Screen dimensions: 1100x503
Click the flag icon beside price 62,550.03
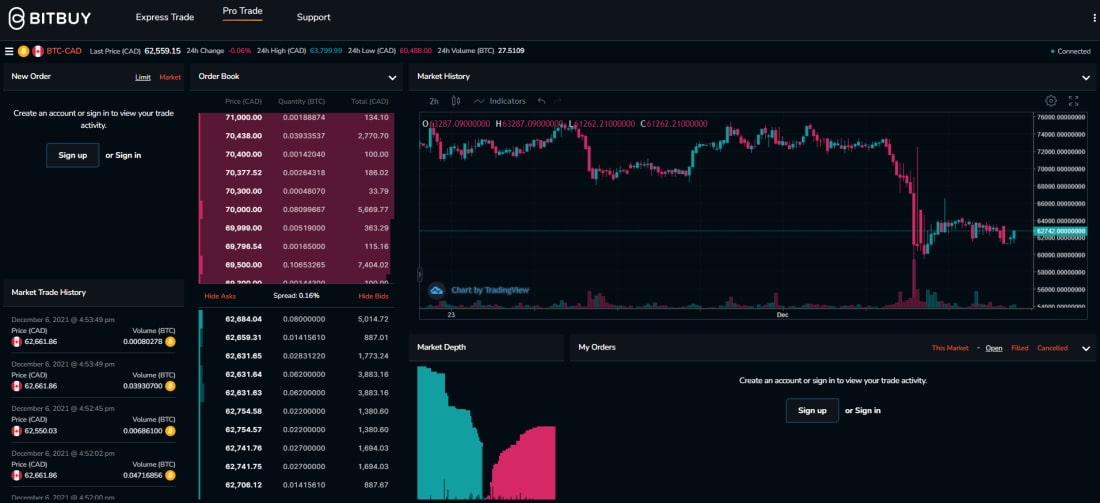tap(17, 431)
